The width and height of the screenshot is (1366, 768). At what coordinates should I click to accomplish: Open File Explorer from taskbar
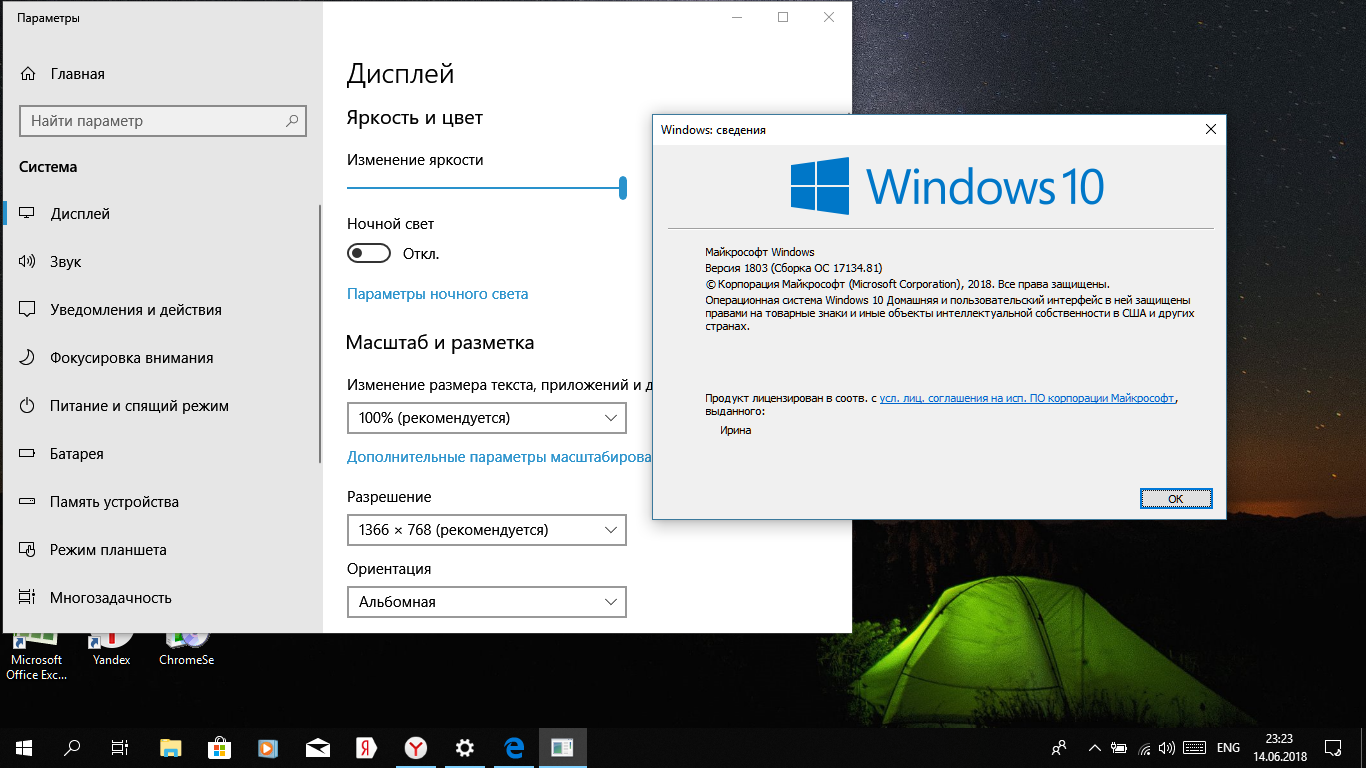tap(171, 747)
